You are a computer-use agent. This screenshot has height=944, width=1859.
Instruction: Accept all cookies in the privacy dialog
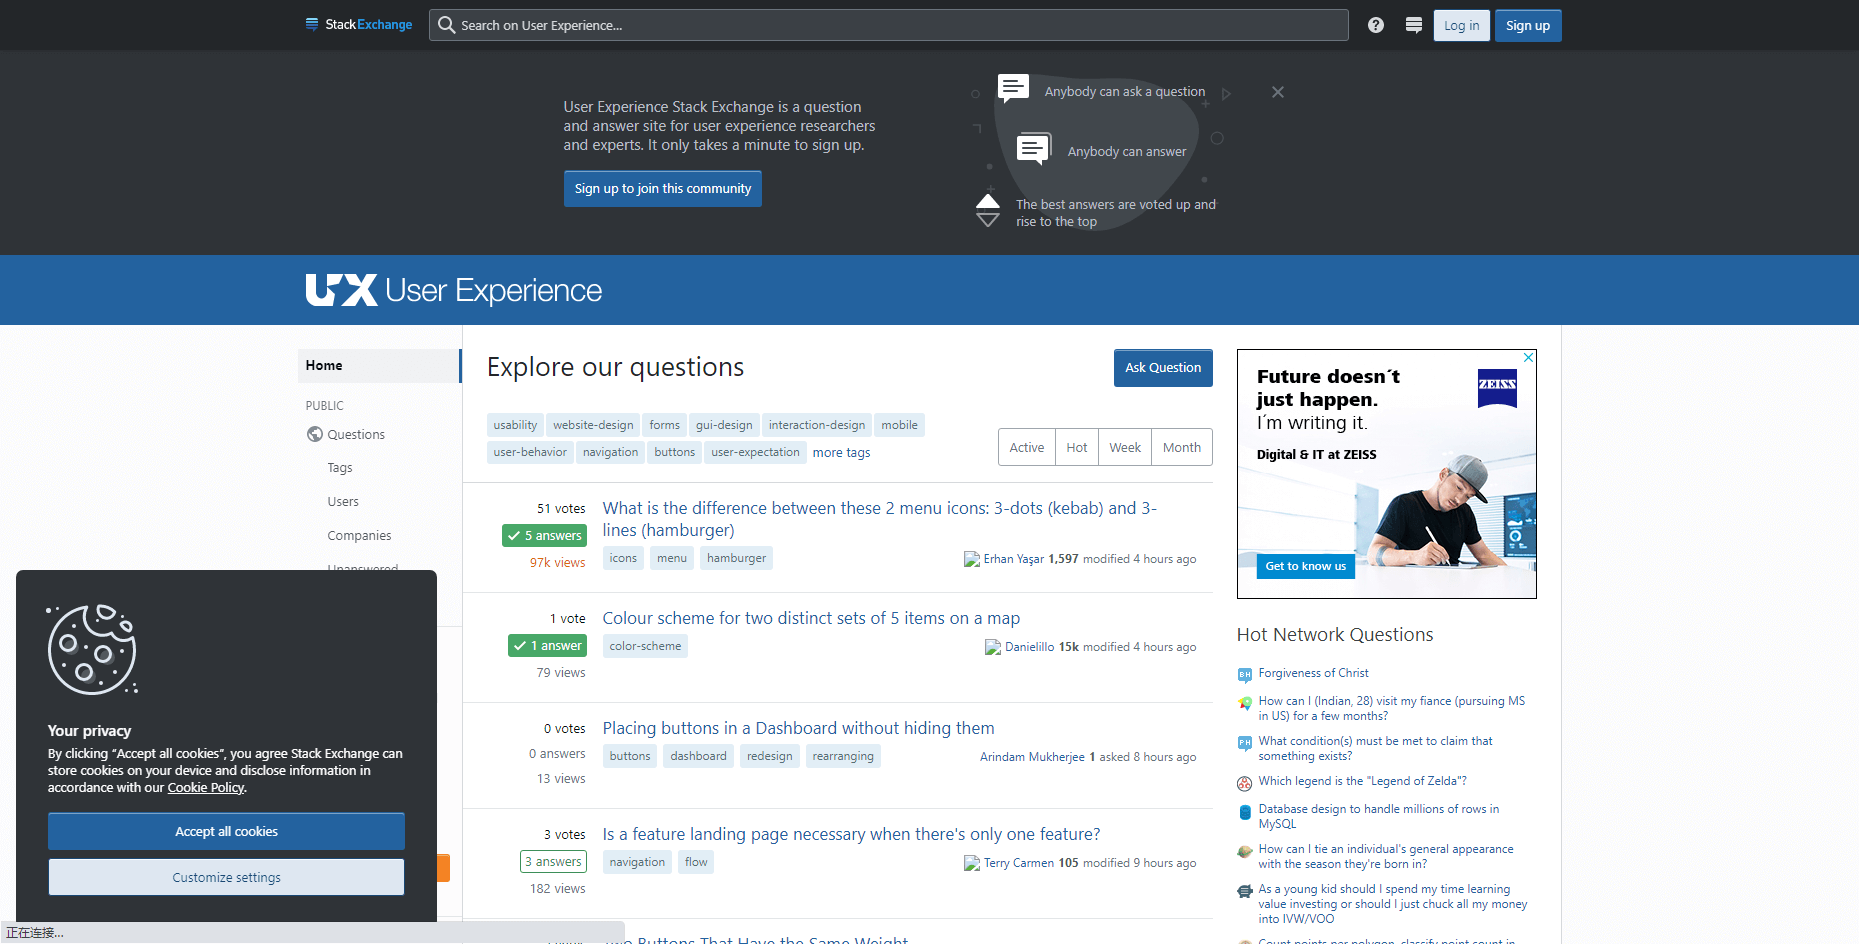click(226, 831)
